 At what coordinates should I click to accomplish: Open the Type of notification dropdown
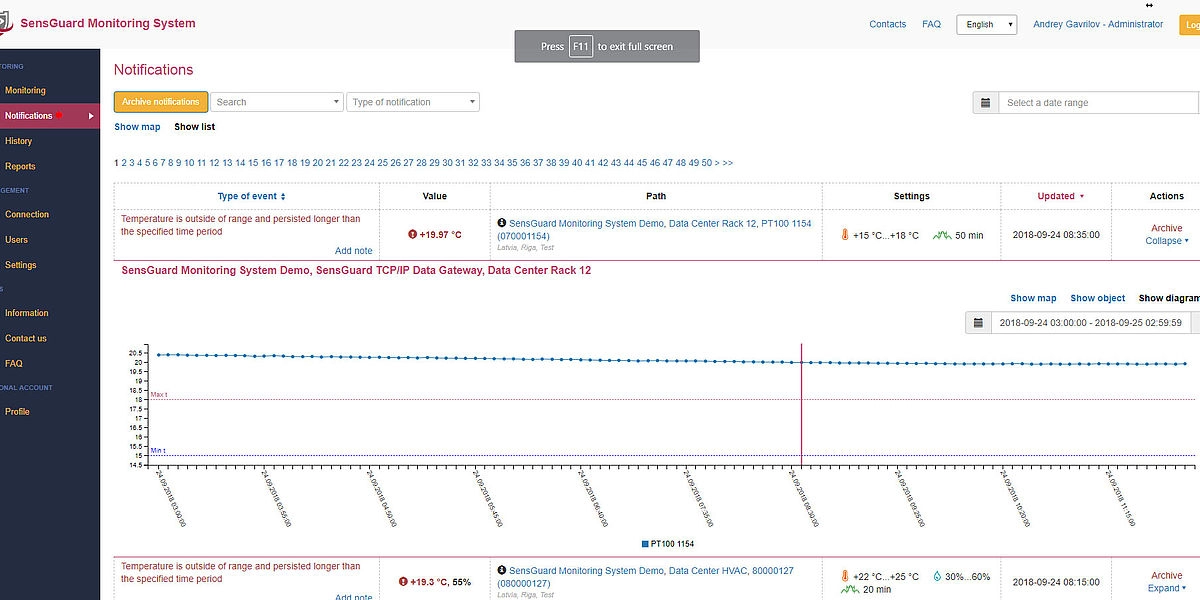413,102
